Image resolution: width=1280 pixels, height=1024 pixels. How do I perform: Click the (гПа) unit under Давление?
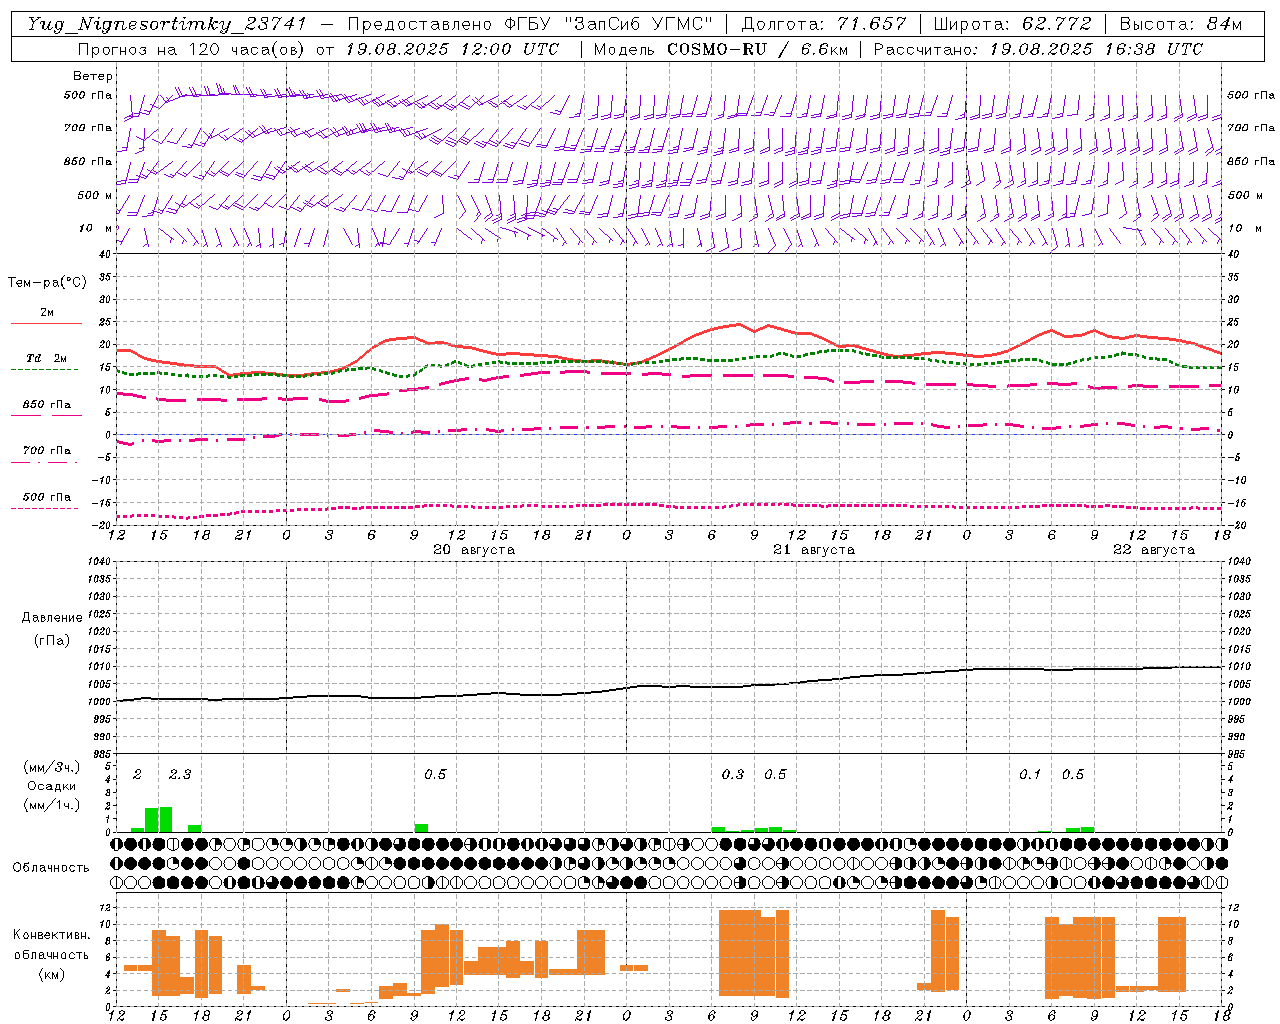click(x=52, y=641)
